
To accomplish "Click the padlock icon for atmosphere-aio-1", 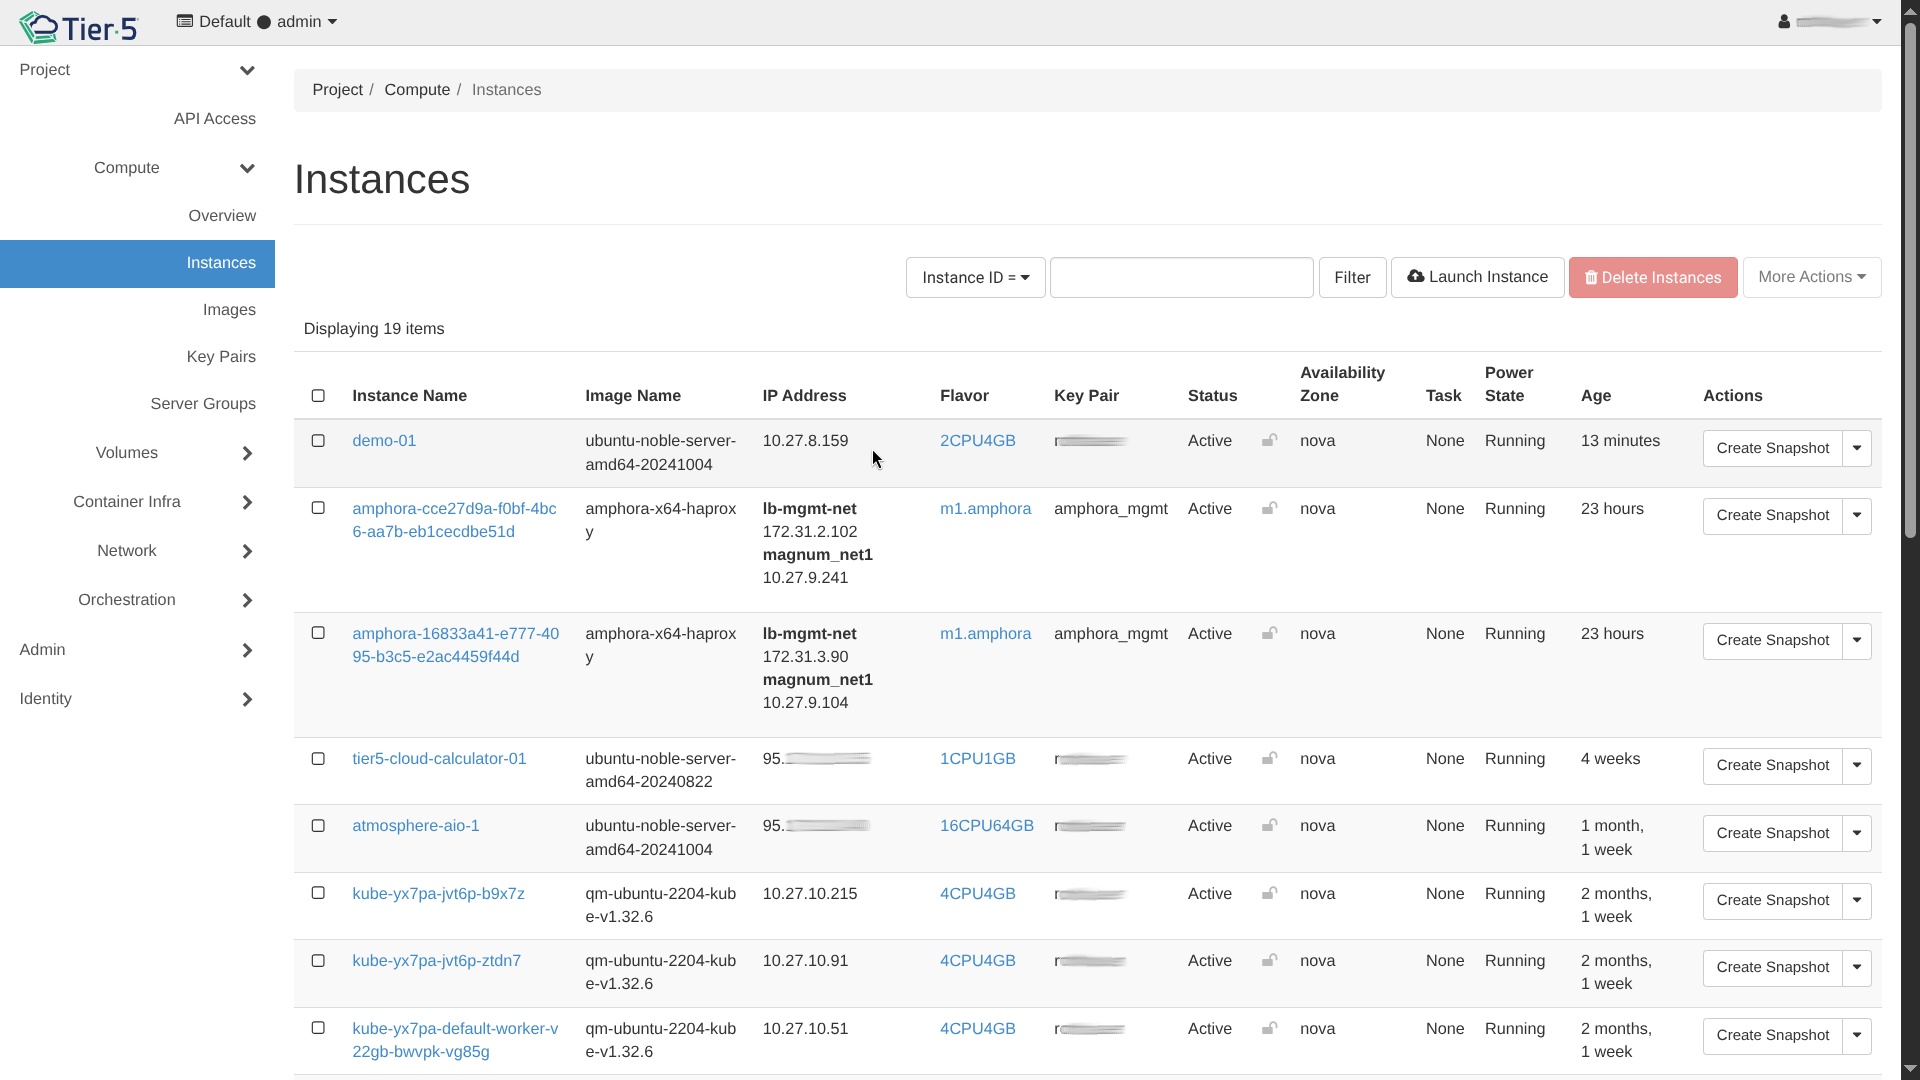I will [1269, 826].
